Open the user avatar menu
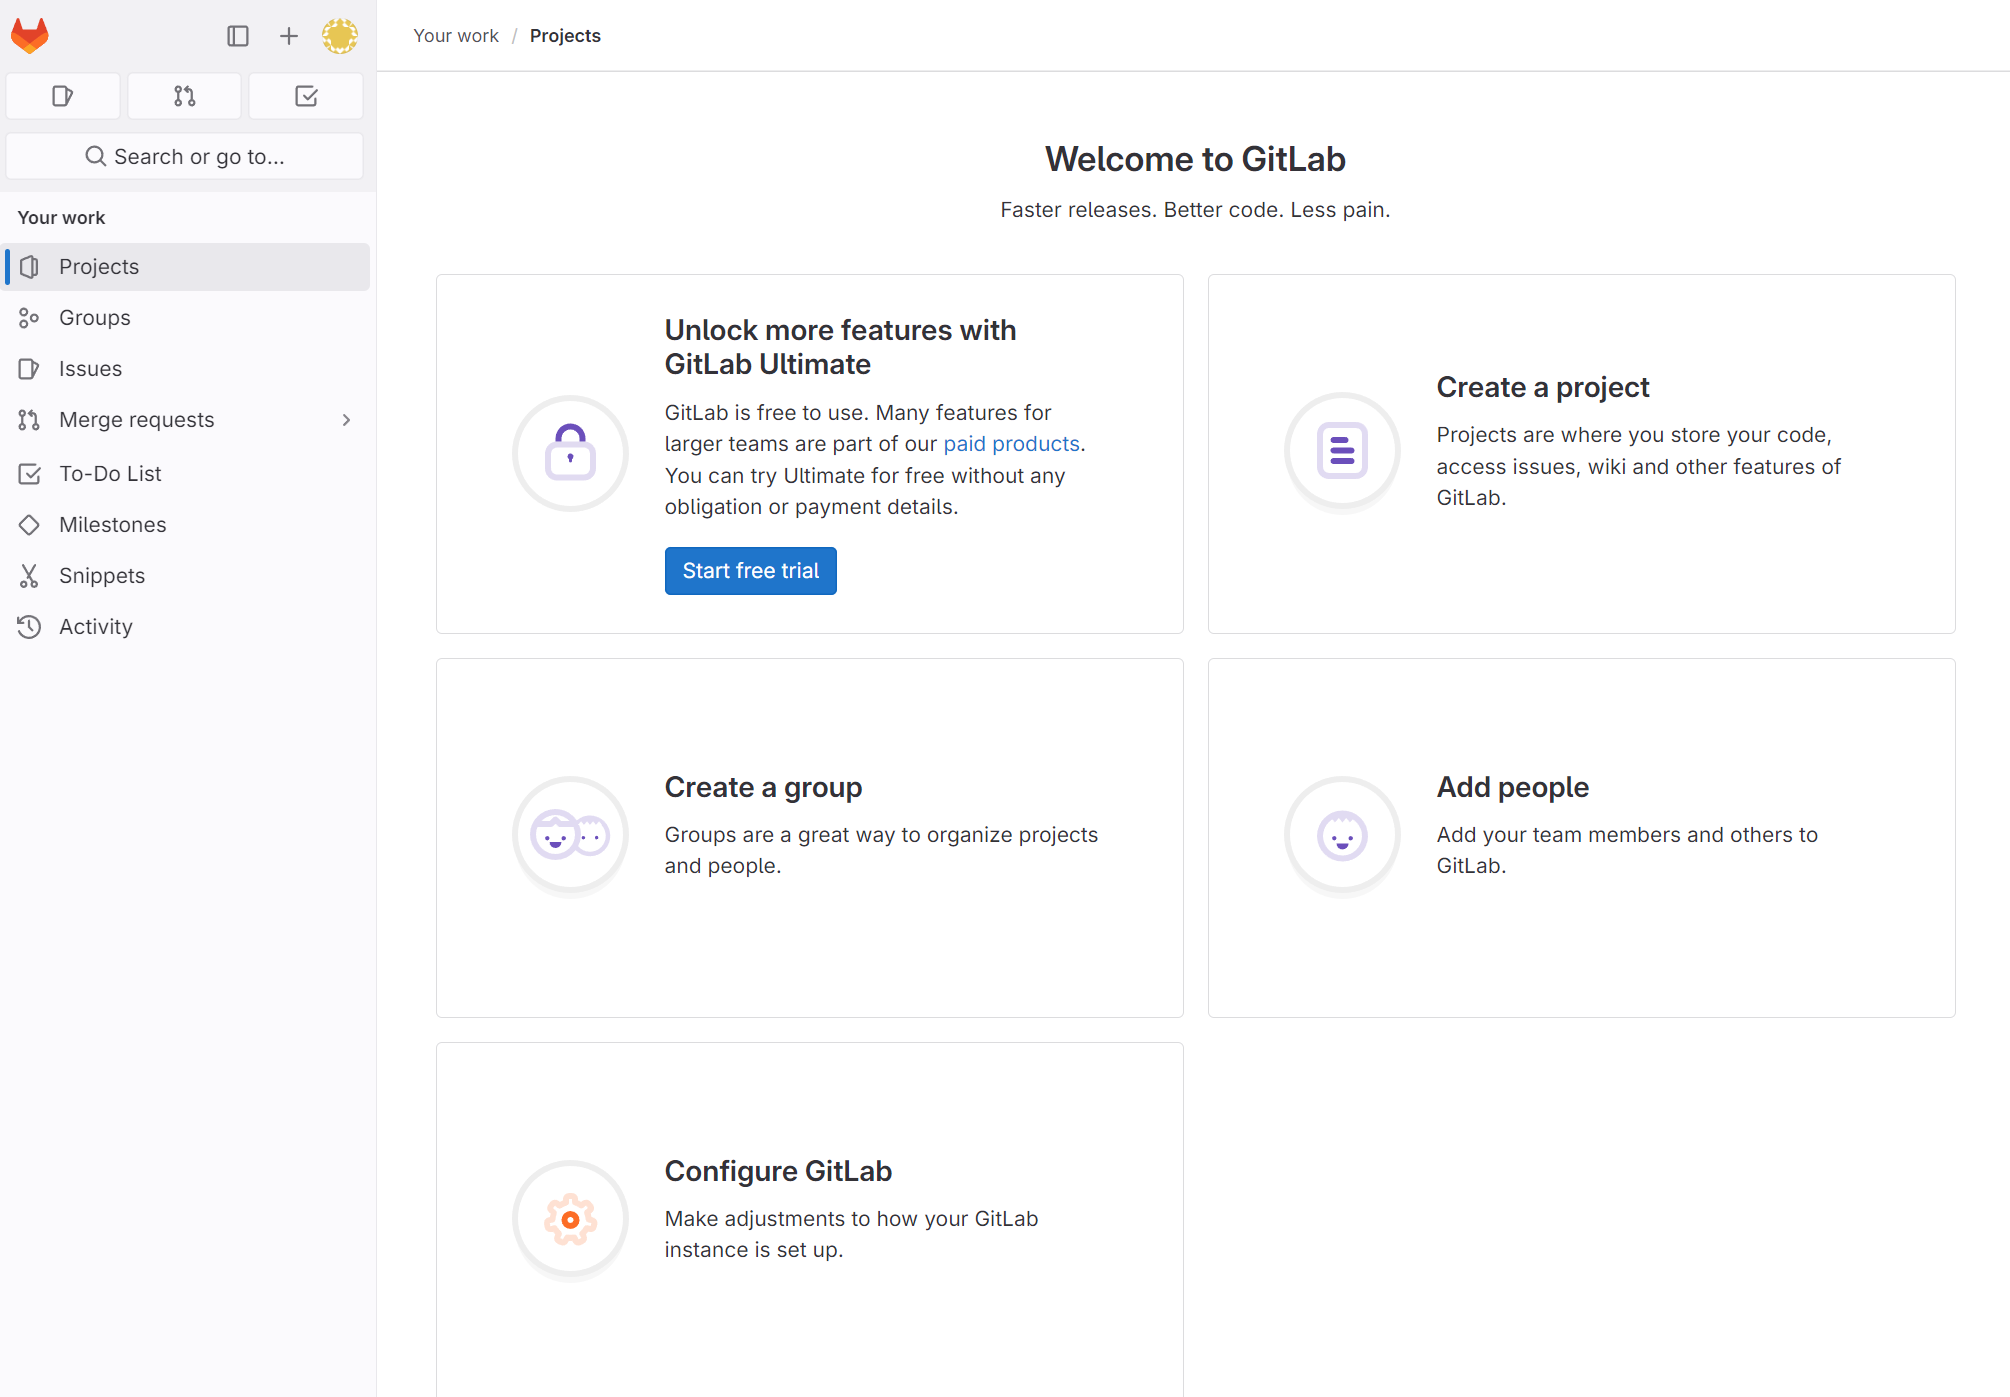Viewport: 2010px width, 1397px height. point(340,36)
